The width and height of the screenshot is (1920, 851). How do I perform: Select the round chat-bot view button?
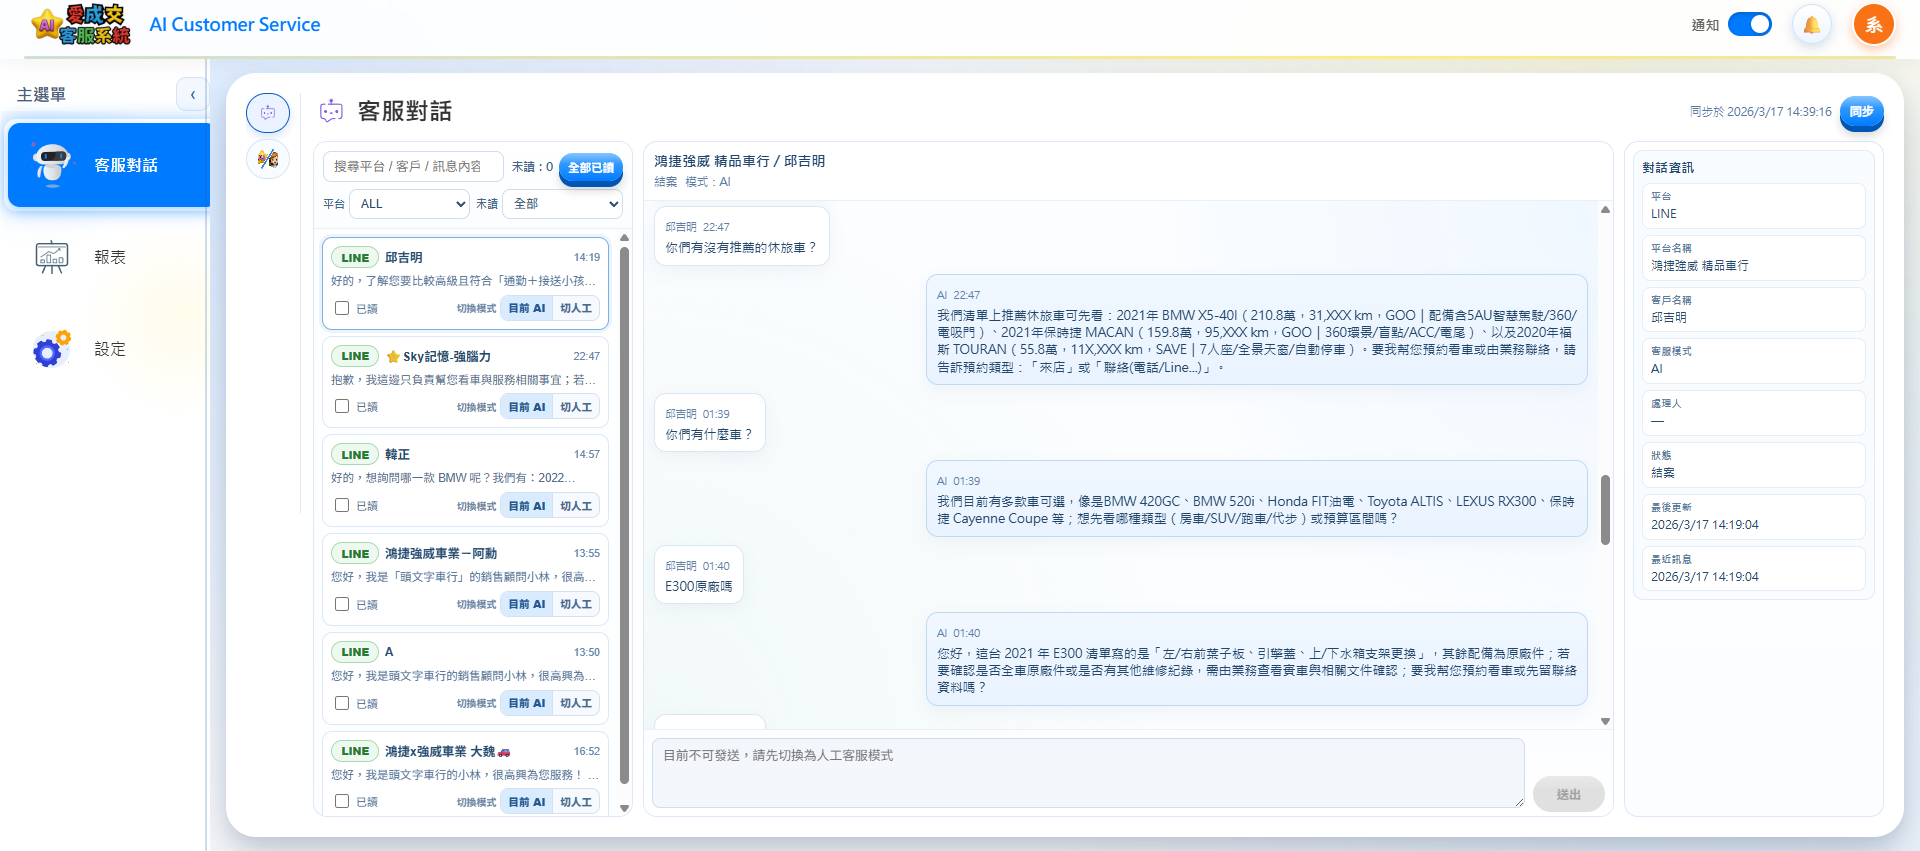coord(268,113)
